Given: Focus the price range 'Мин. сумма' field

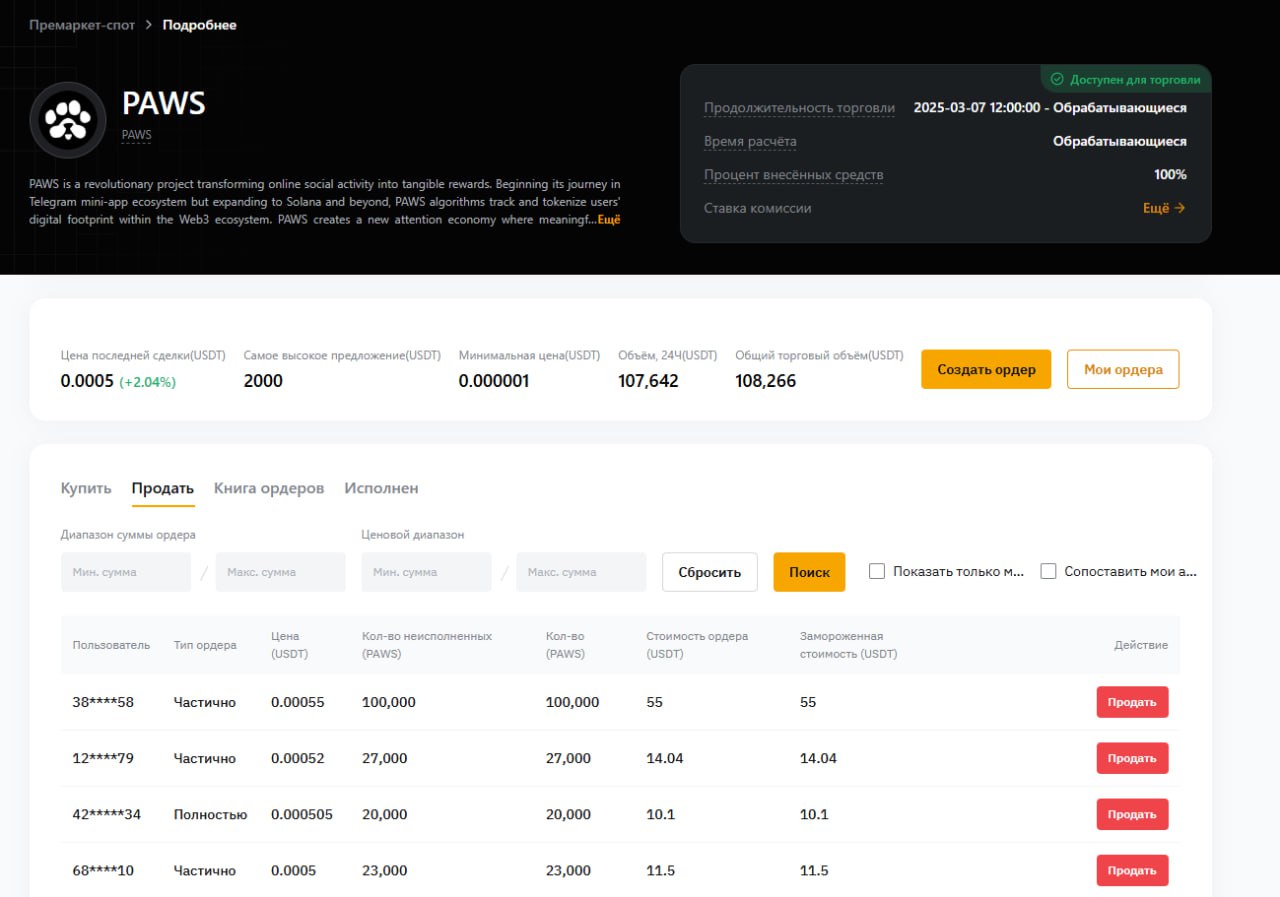Looking at the screenshot, I should pos(426,572).
